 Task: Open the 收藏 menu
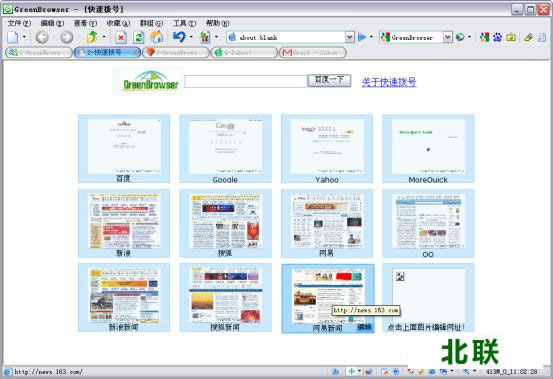pyautogui.click(x=118, y=23)
